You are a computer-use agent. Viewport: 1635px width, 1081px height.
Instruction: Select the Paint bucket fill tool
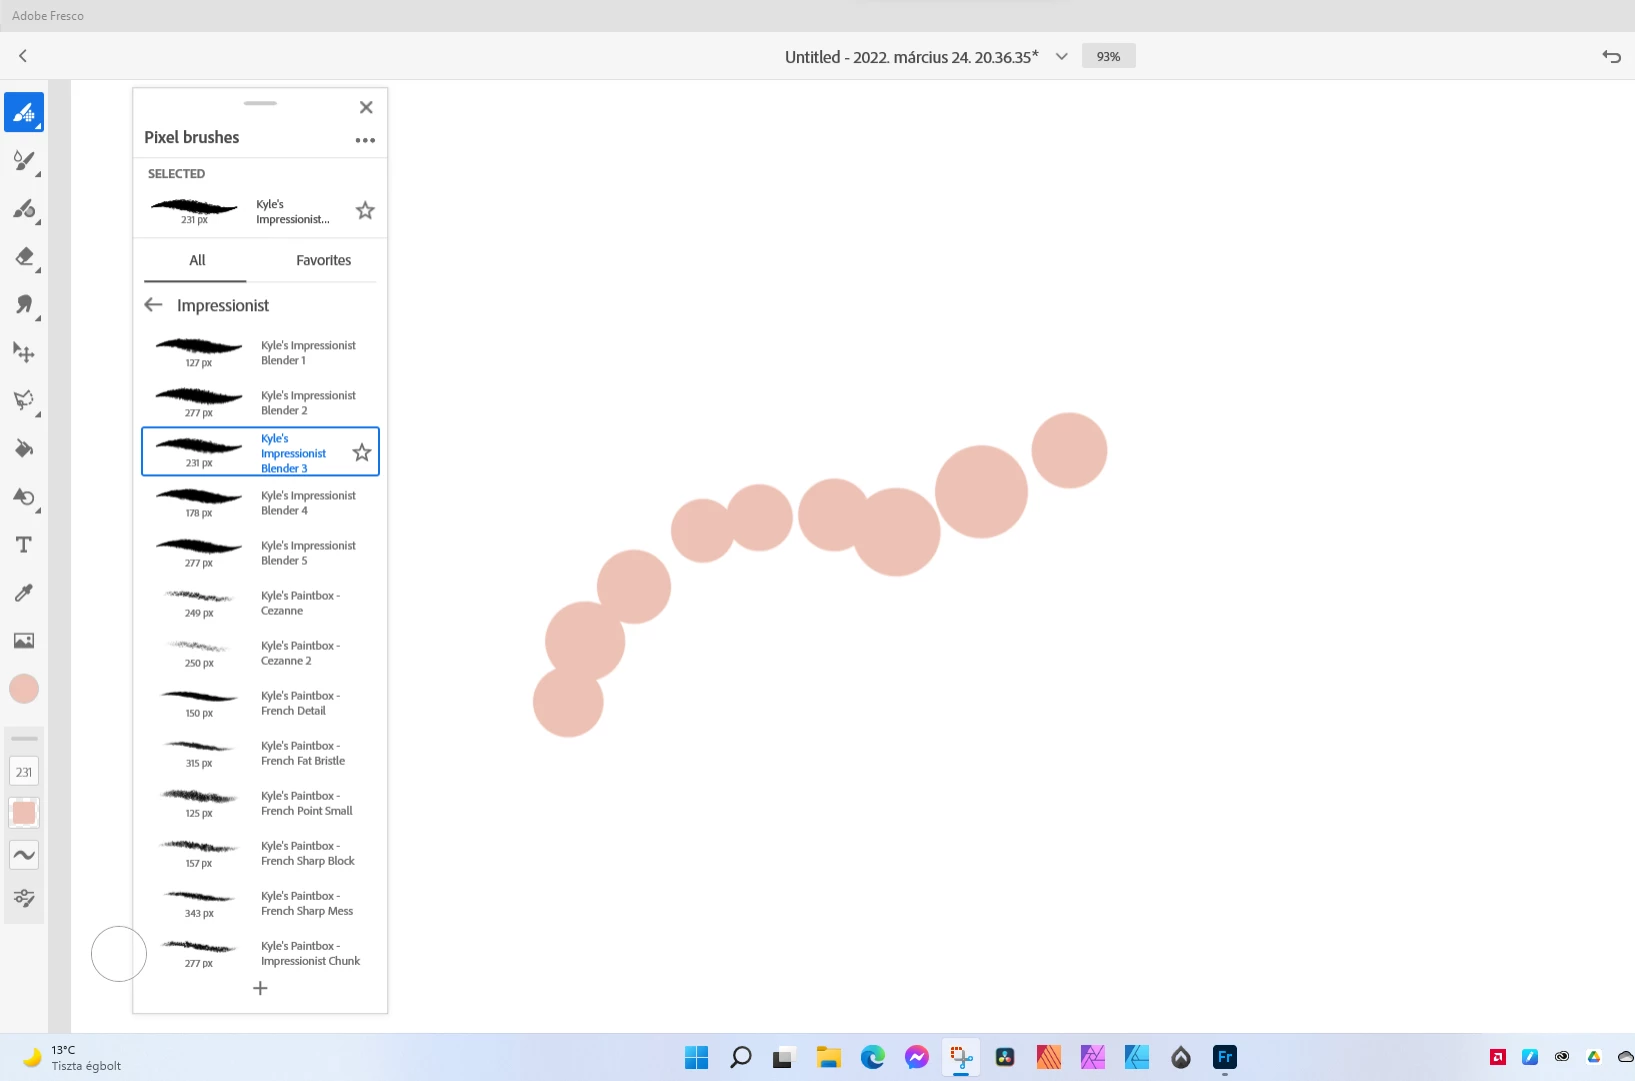[x=24, y=449]
